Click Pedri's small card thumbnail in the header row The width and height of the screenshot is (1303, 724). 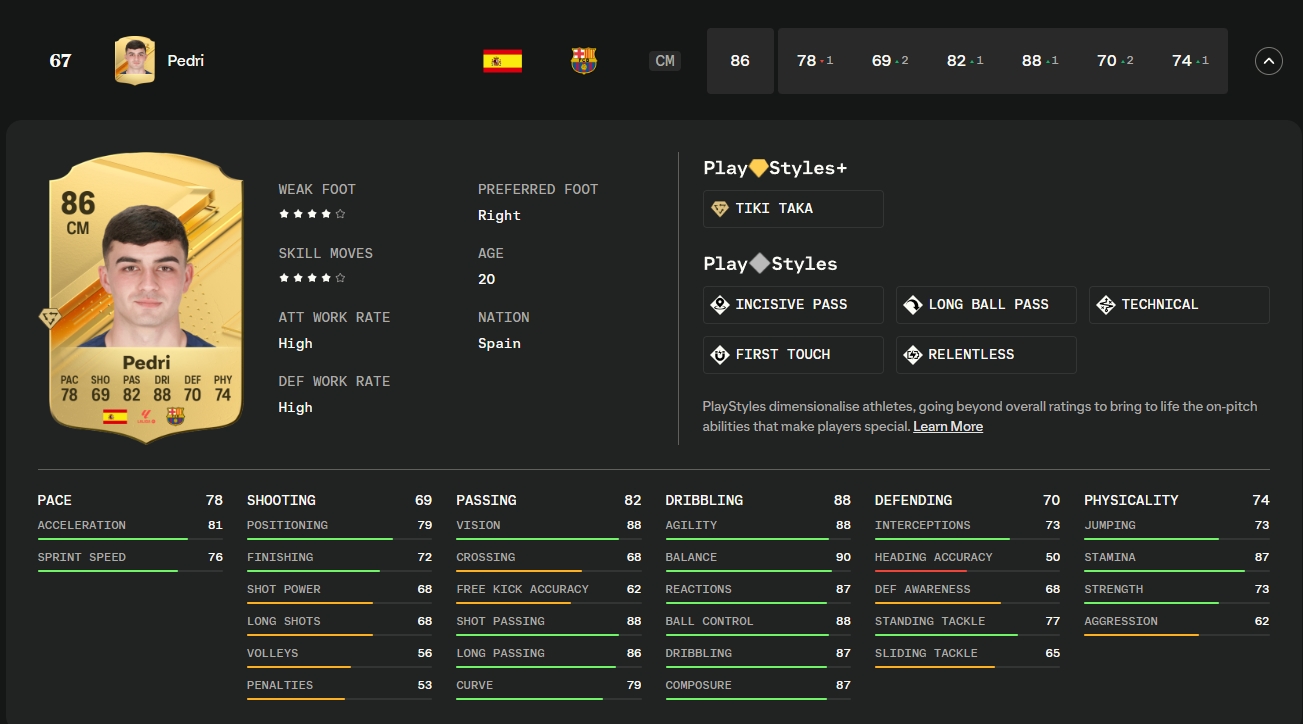(x=135, y=61)
